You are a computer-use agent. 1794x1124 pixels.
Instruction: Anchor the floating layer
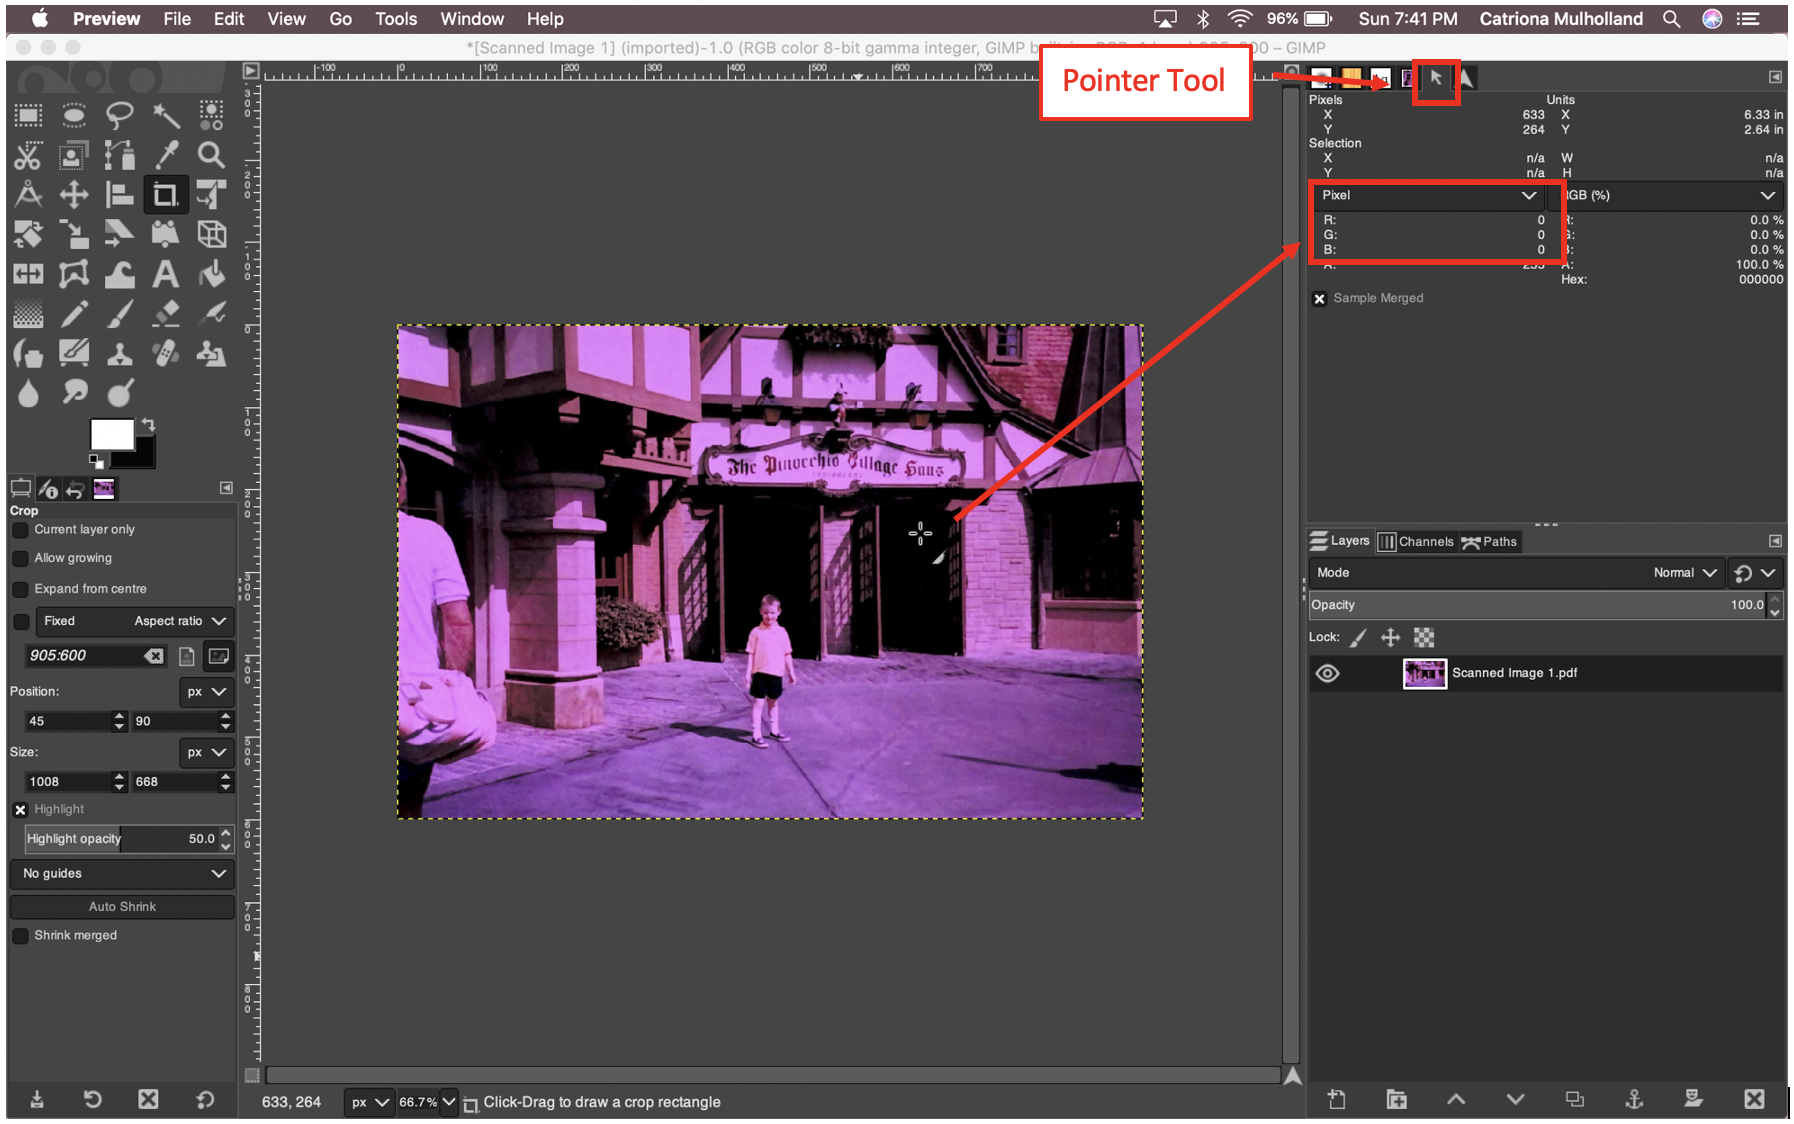pyautogui.click(x=1634, y=1099)
